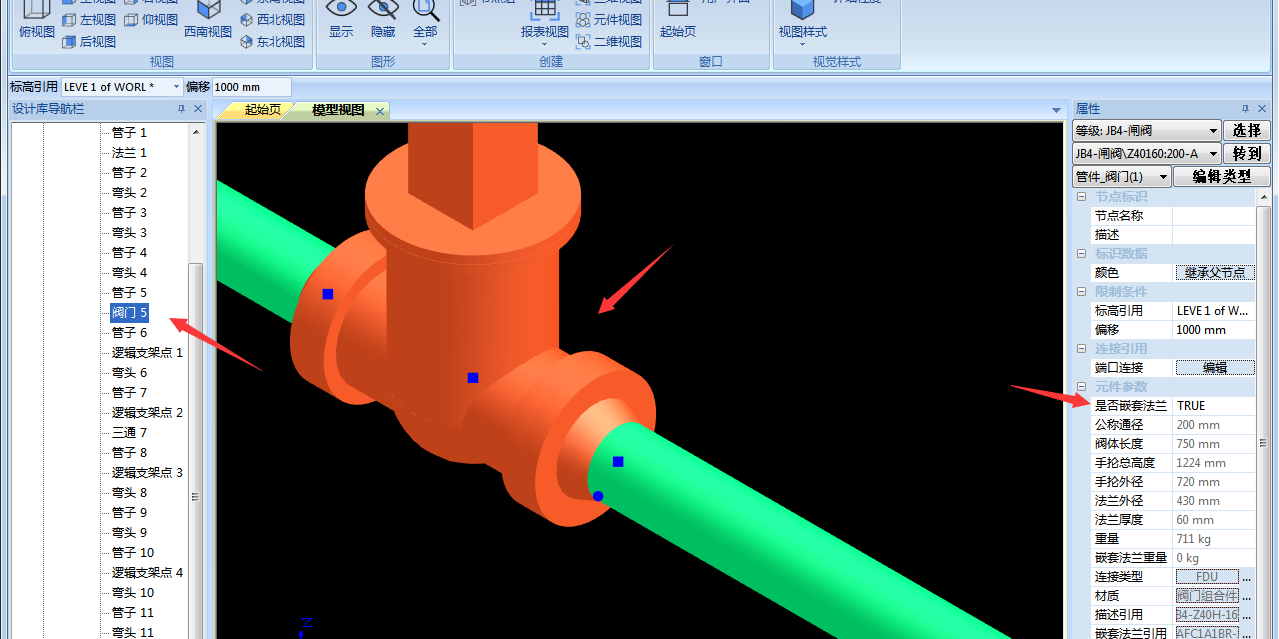
Task: Click the 选择 button in properties
Action: (x=1246, y=131)
